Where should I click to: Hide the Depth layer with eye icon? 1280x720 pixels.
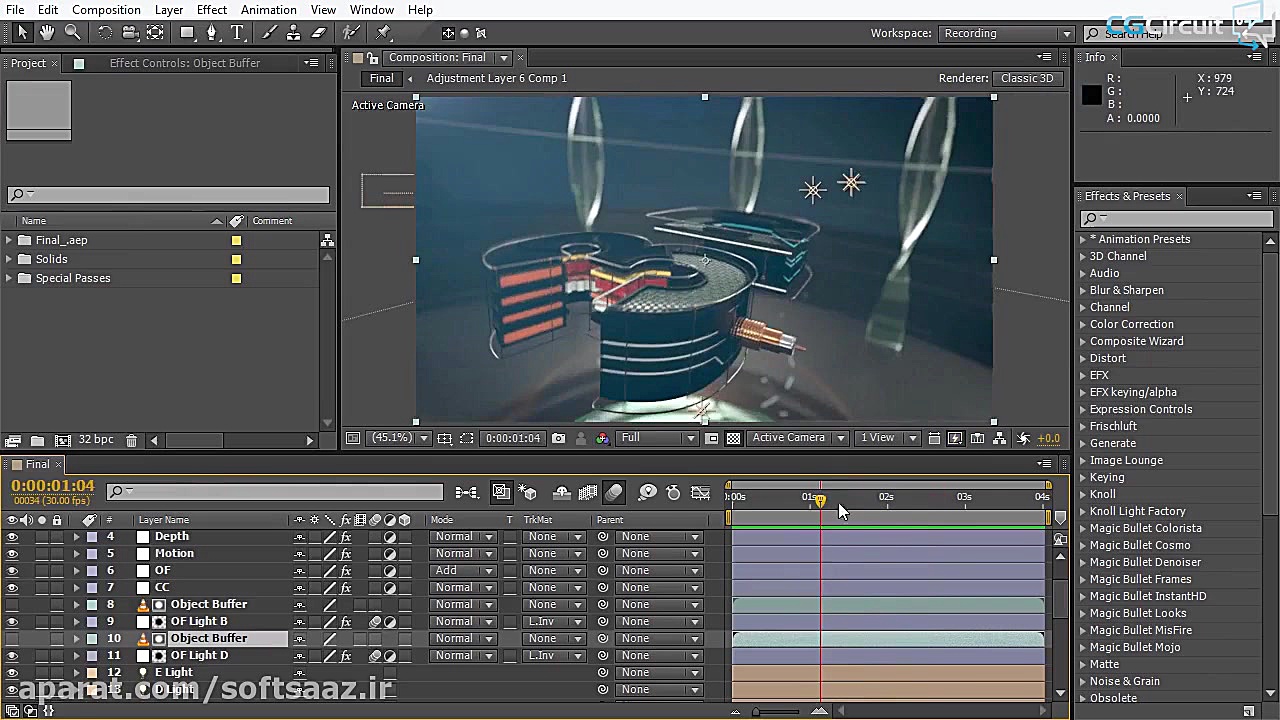12,537
